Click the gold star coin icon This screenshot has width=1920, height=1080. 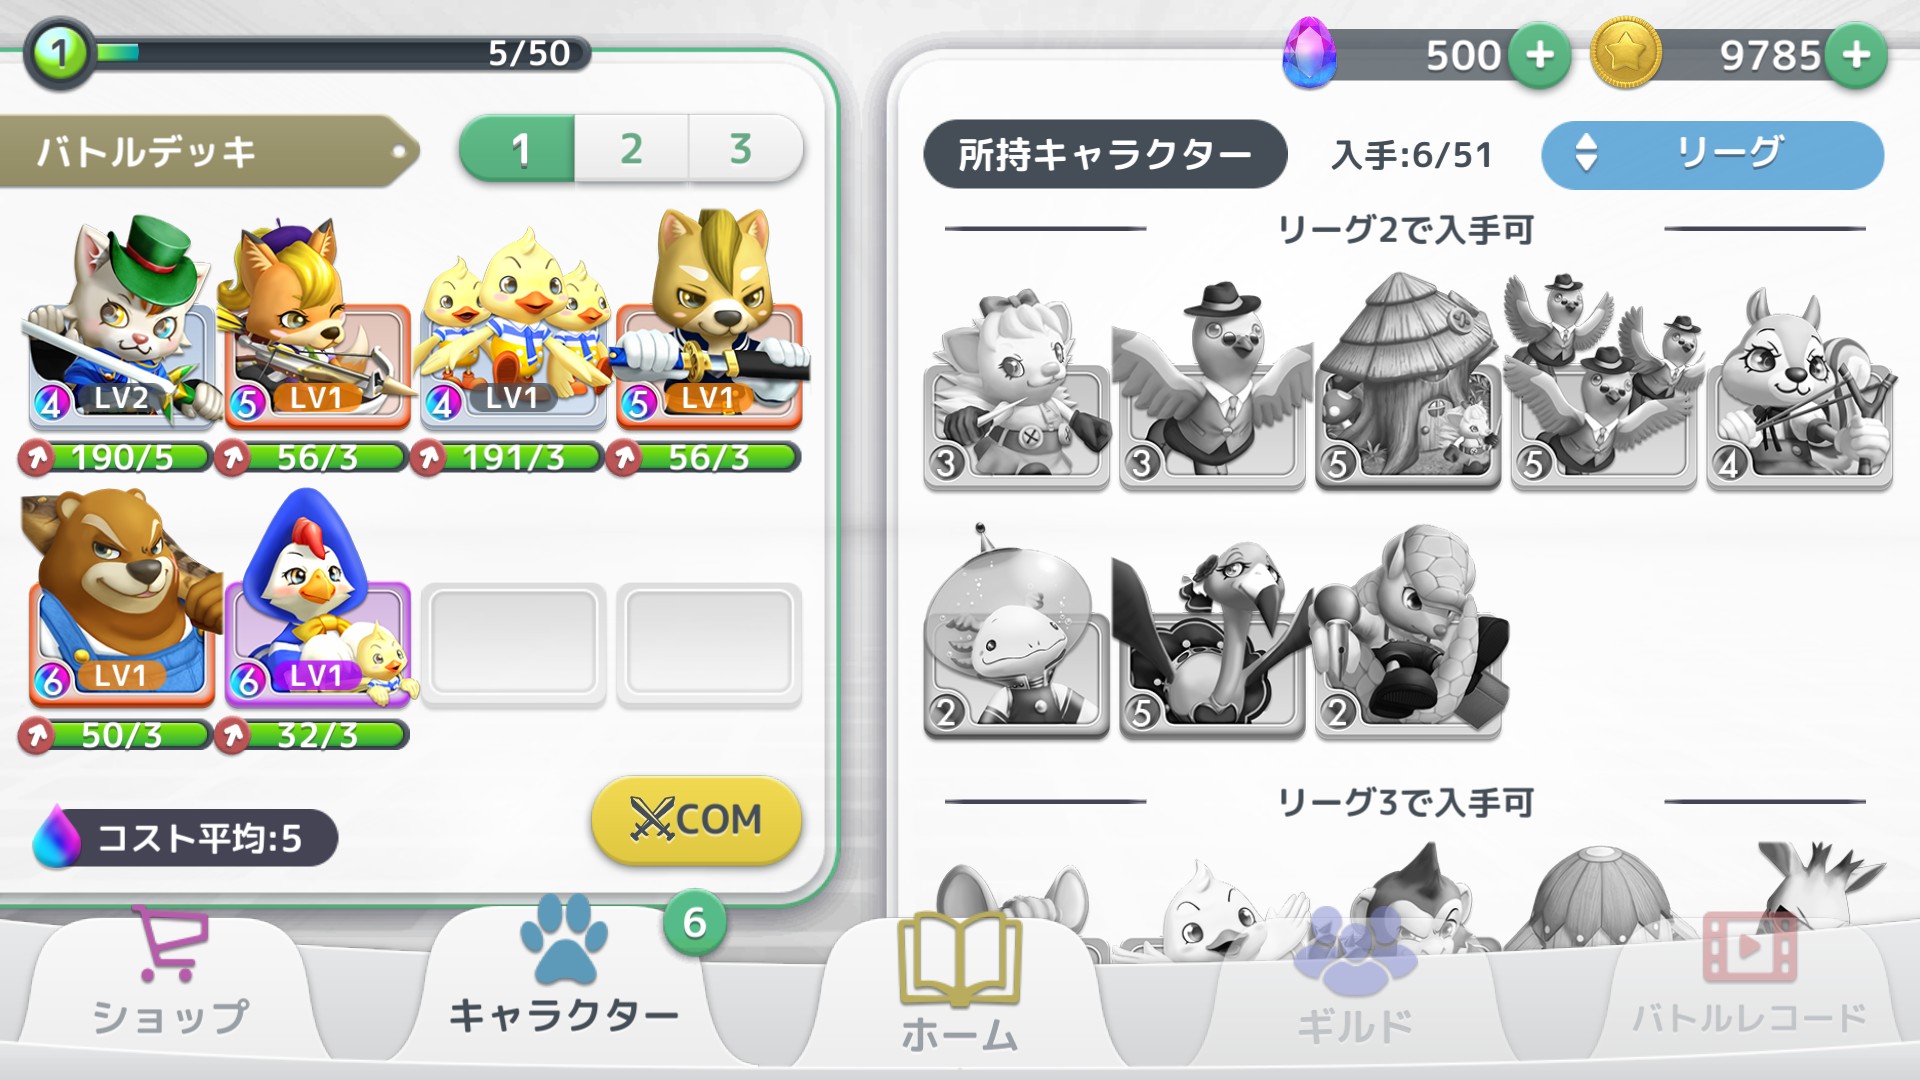[x=1625, y=52]
